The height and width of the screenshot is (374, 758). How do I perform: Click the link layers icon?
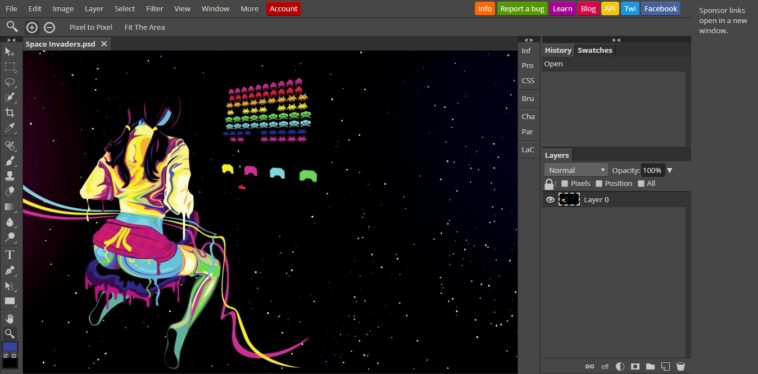coord(589,366)
